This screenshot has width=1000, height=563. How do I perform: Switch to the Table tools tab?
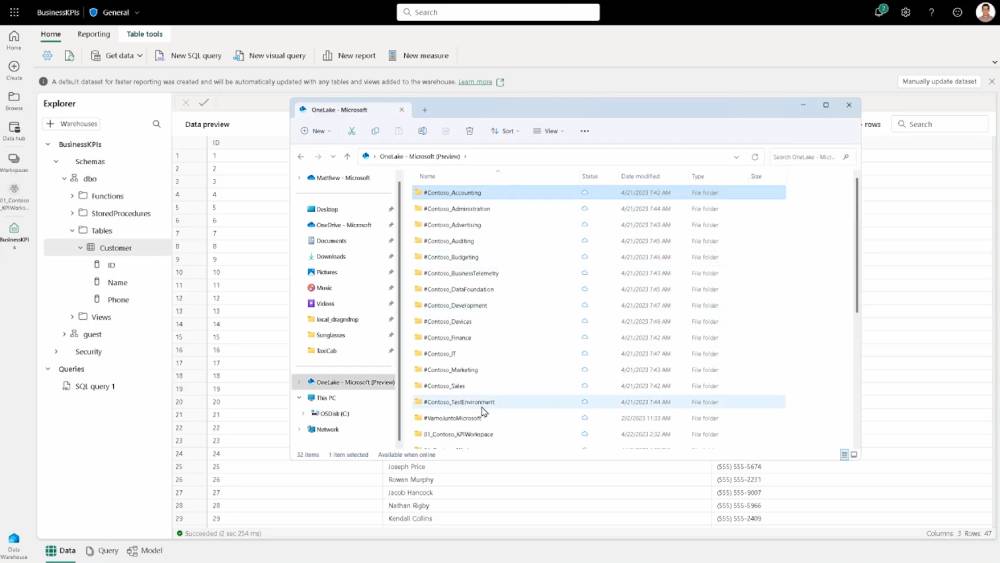pyautogui.click(x=145, y=34)
